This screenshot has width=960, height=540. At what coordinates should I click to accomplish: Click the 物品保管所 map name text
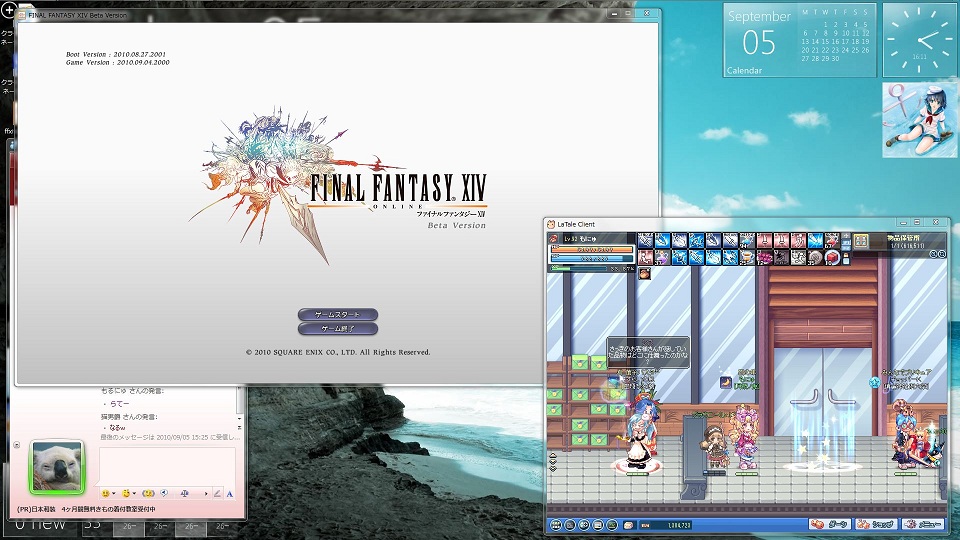coord(903,238)
